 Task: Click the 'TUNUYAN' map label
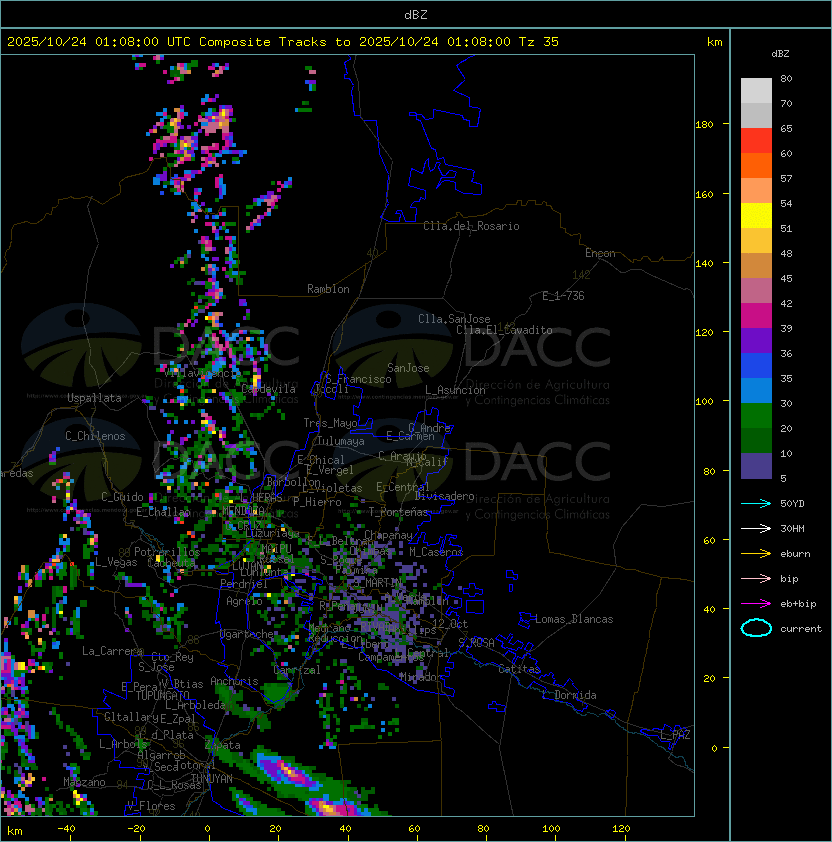(212, 778)
